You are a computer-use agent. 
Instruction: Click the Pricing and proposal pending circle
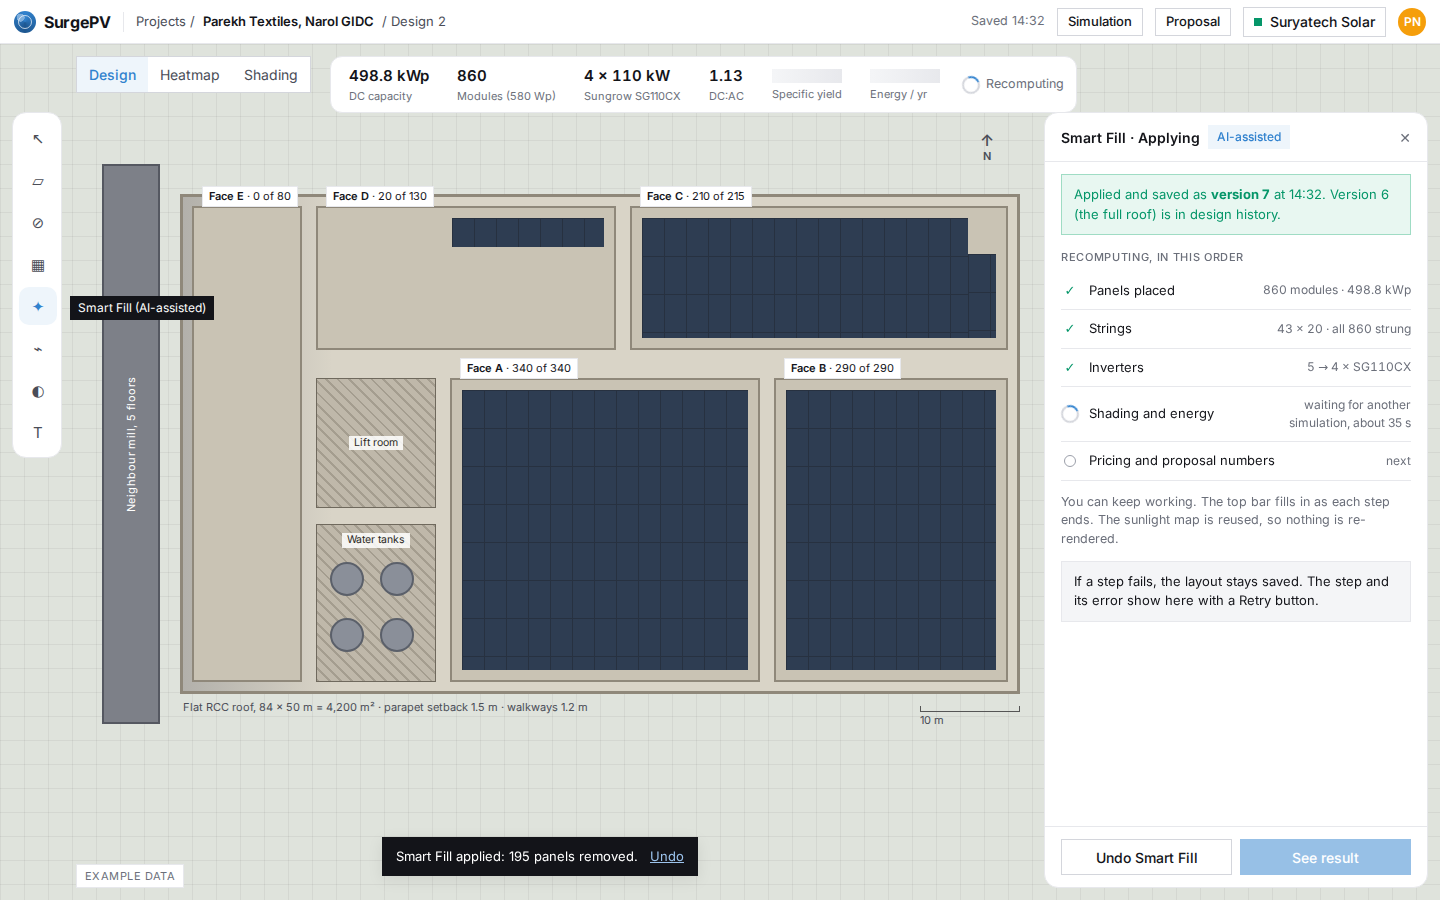coord(1070,461)
